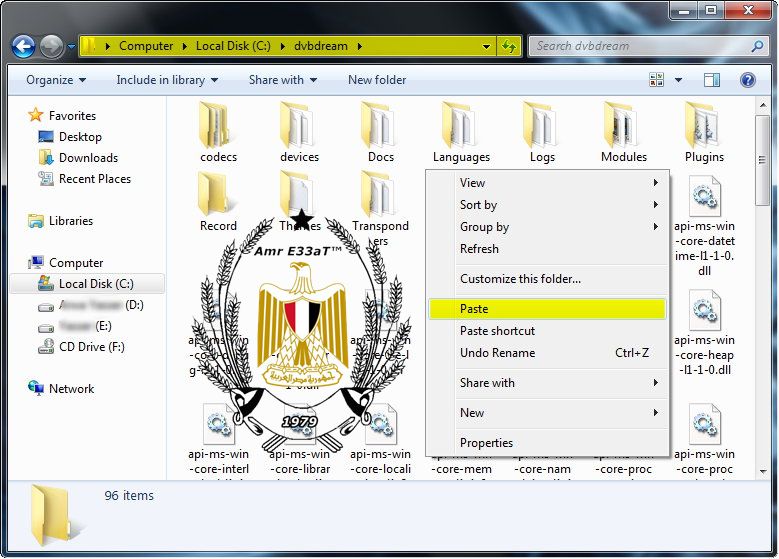Open Include in library dropdown

click(x=167, y=80)
